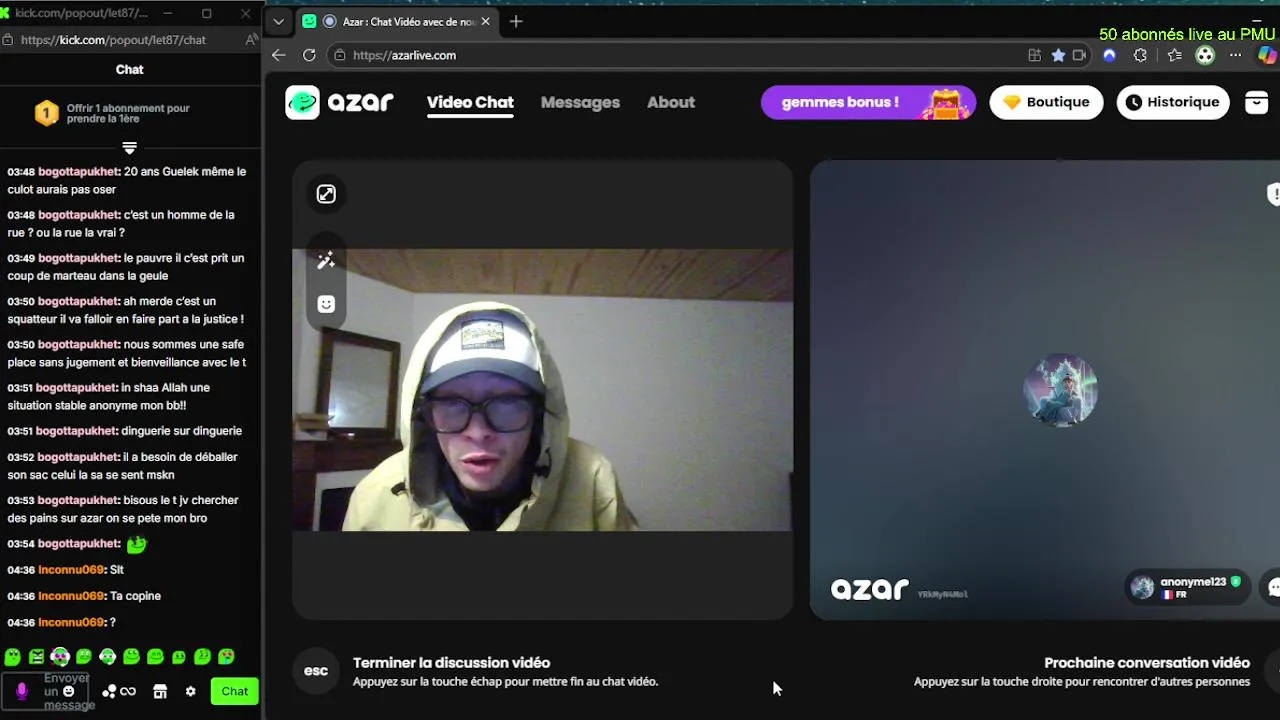This screenshot has height=720, width=1280.
Task: Click the 'Prochaine conversation vidéo' label
Action: point(1147,662)
